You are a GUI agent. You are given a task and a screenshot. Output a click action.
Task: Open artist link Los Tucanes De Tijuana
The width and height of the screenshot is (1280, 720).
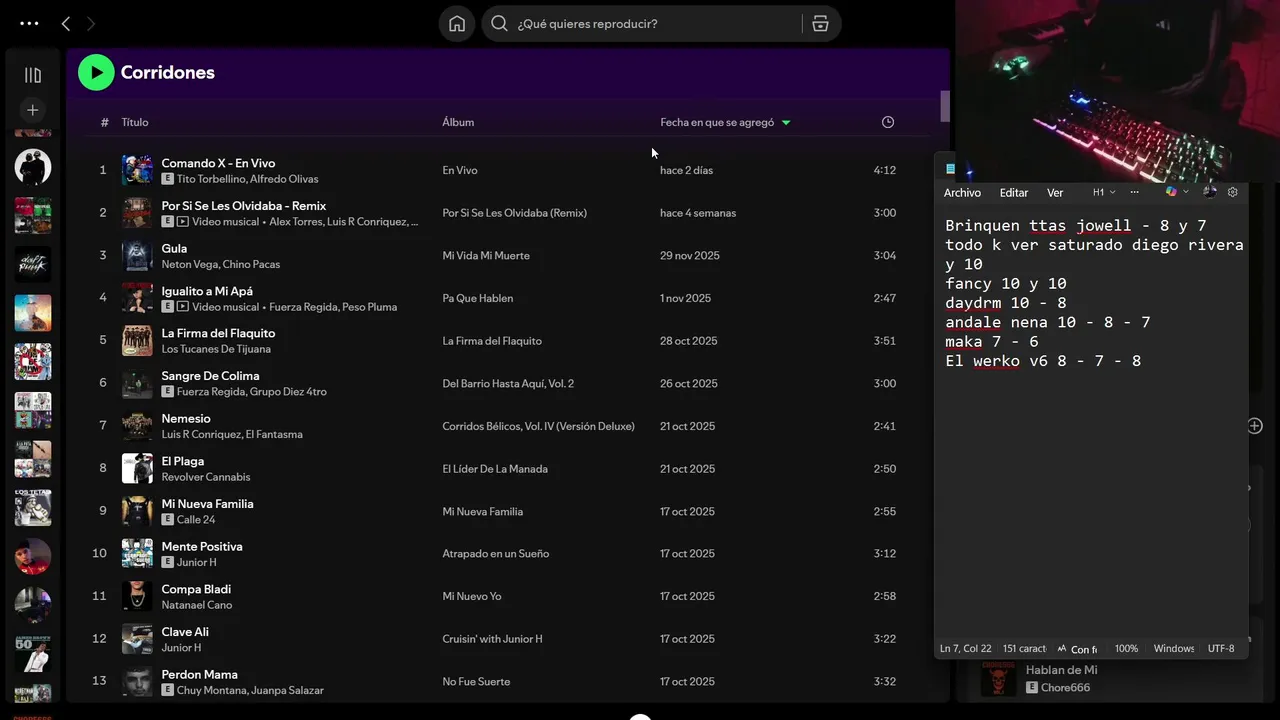pos(216,349)
